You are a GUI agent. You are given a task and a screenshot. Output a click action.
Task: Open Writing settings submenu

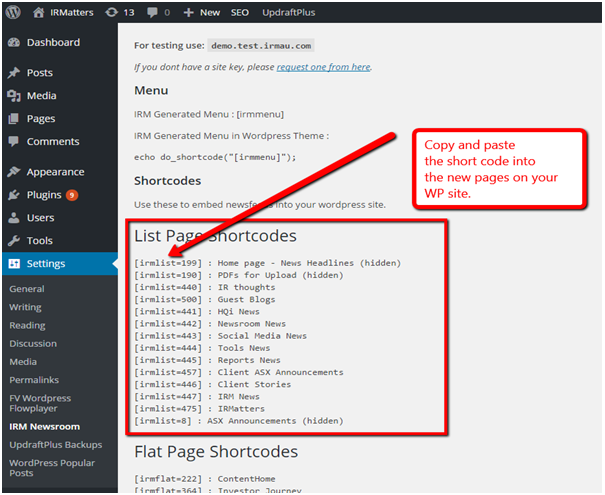tap(25, 307)
